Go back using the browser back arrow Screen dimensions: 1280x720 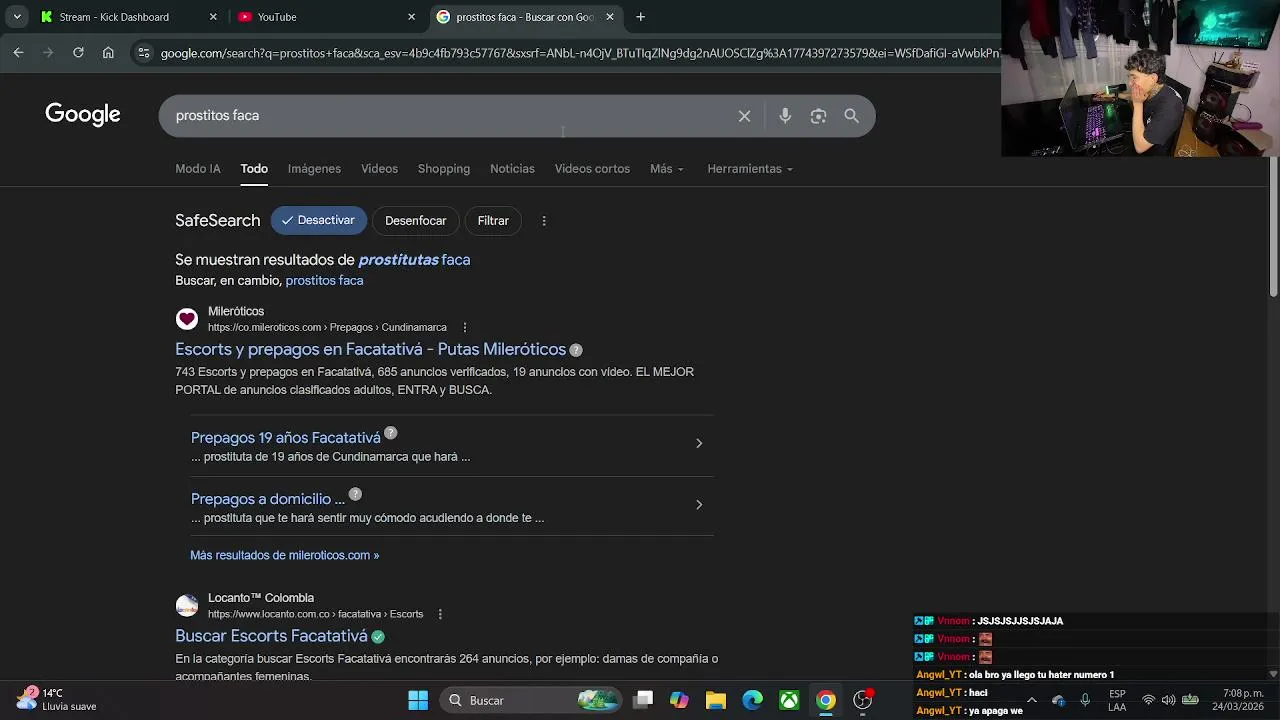(18, 53)
